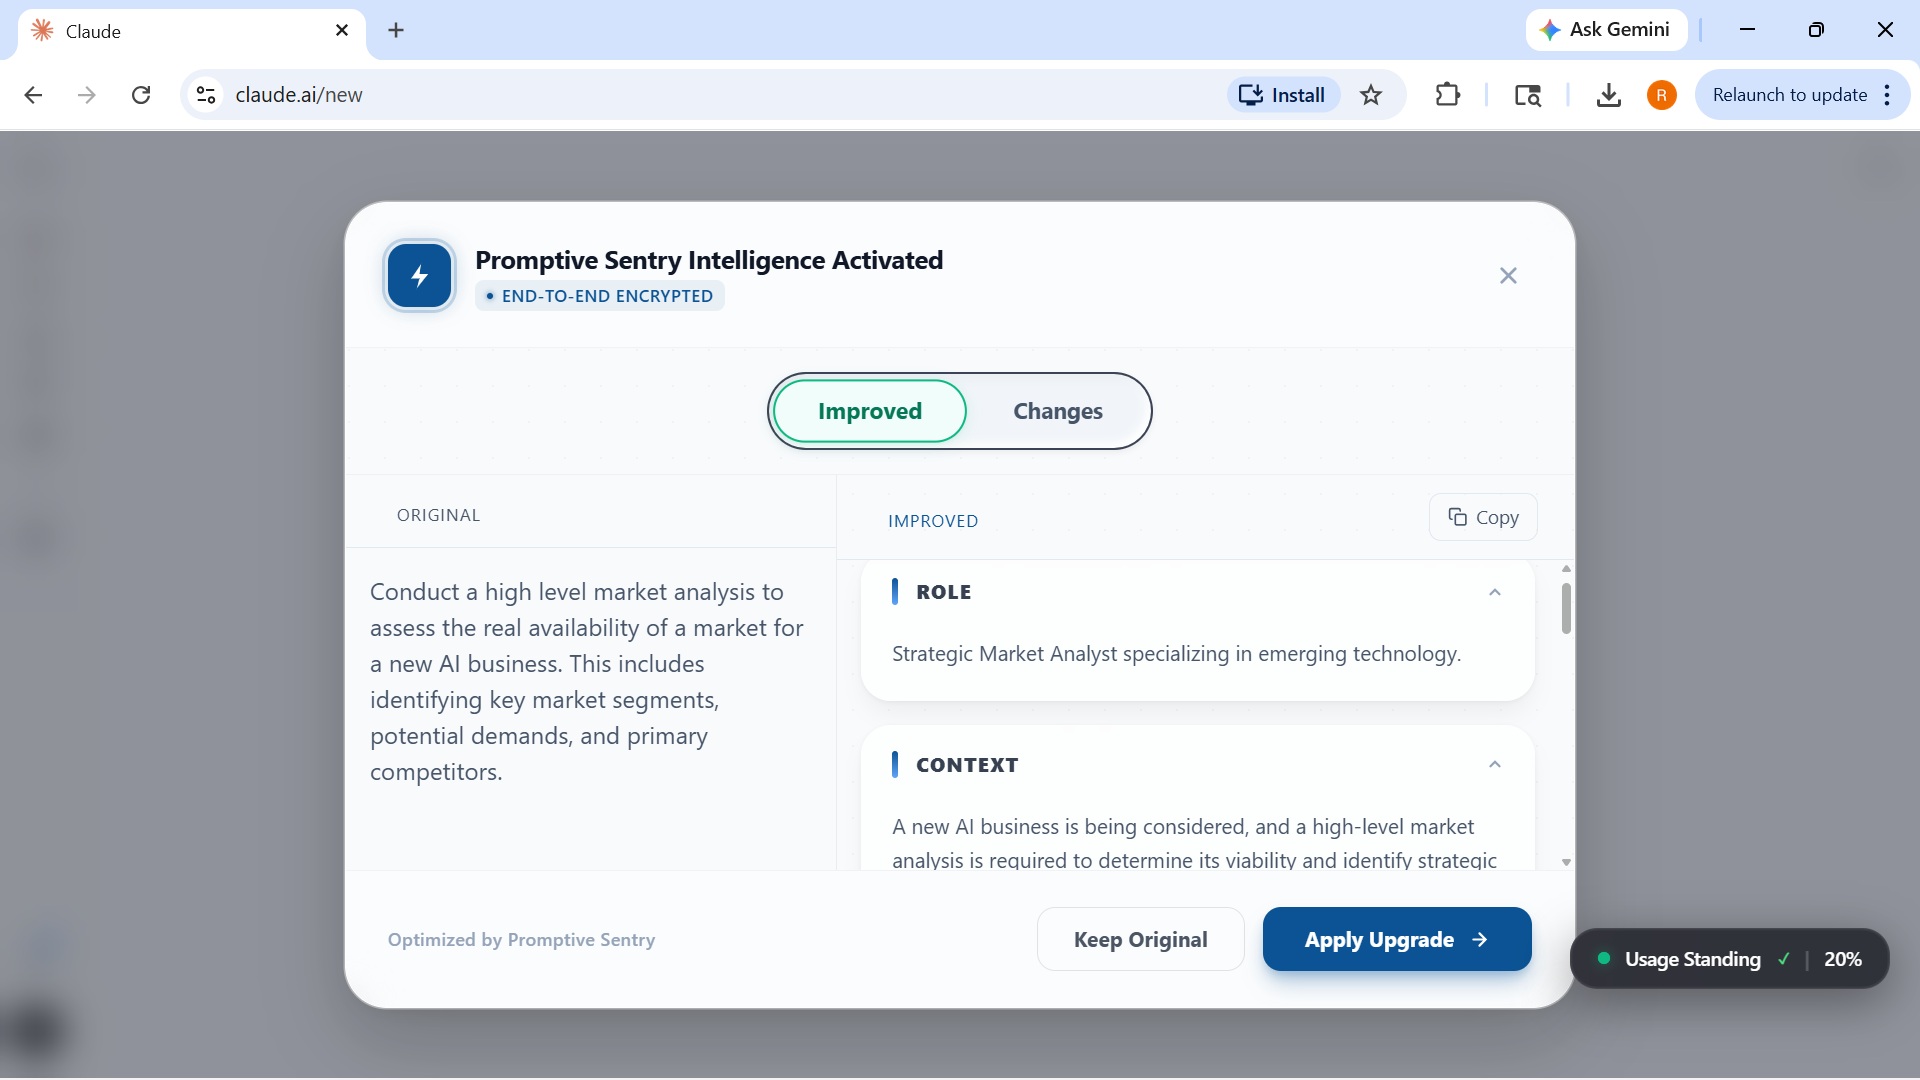
Task: Click the CONTEXT description text
Action: pyautogui.click(x=1194, y=843)
